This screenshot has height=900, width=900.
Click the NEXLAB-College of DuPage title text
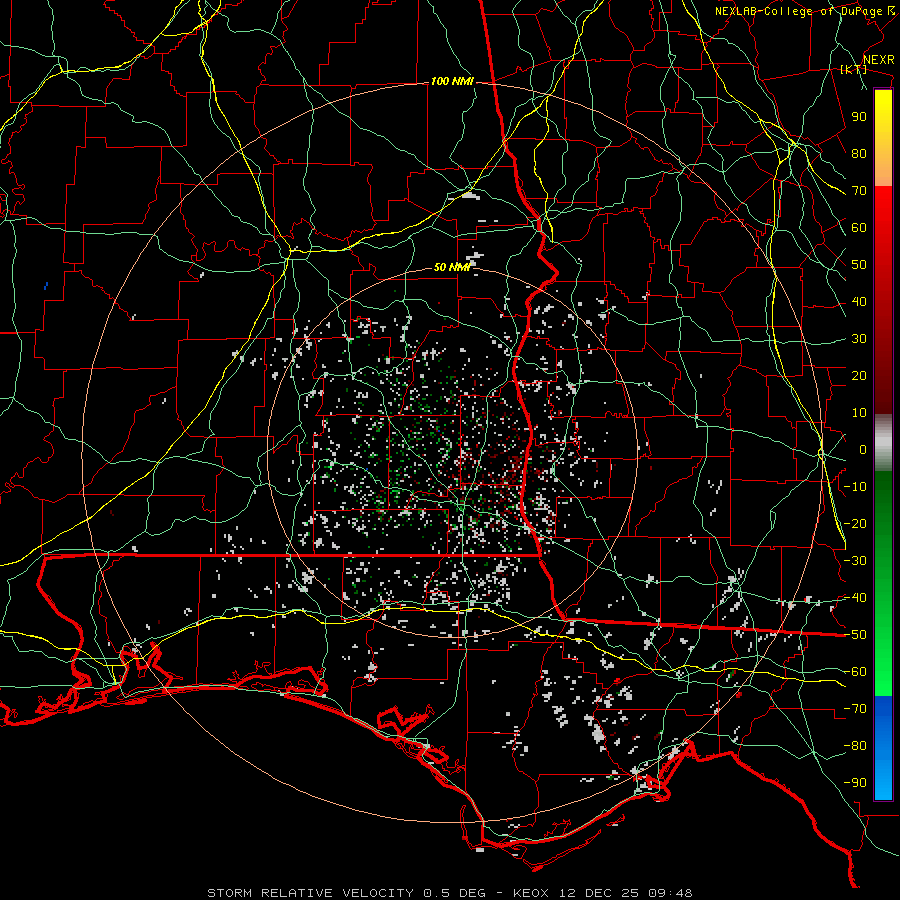[799, 11]
